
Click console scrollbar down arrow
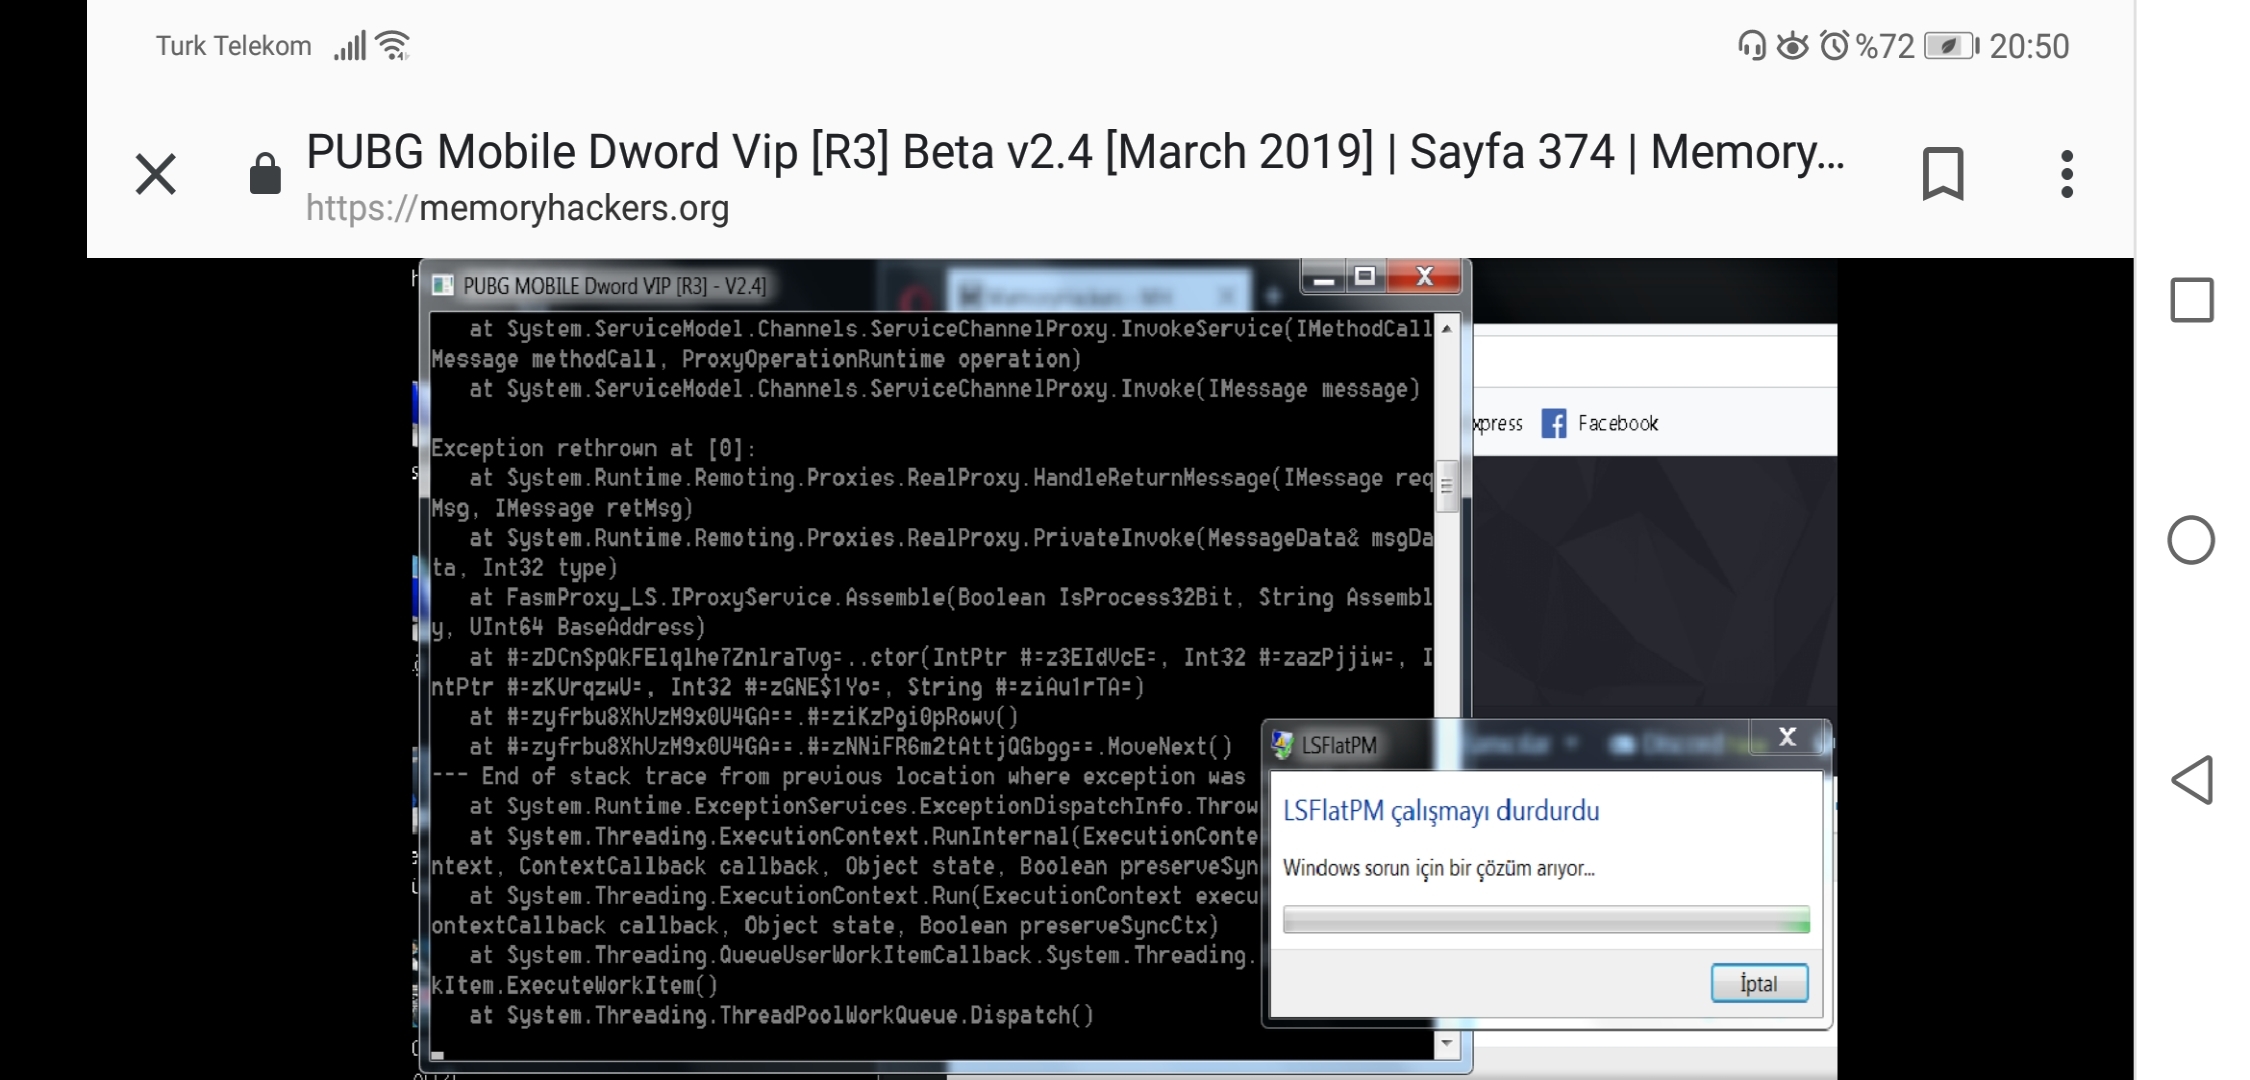[x=1446, y=1044]
